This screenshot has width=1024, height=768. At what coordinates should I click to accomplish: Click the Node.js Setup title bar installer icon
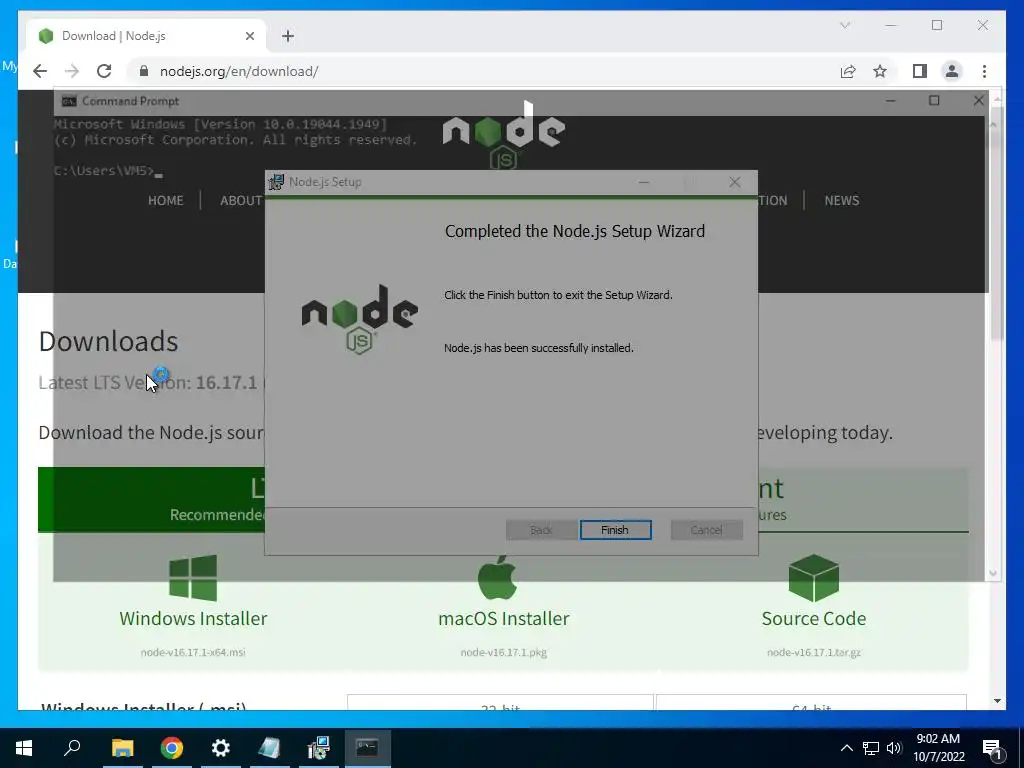coord(278,182)
